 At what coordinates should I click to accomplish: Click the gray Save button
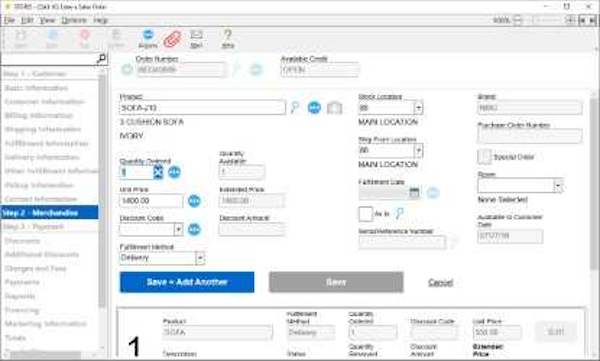[x=336, y=282]
